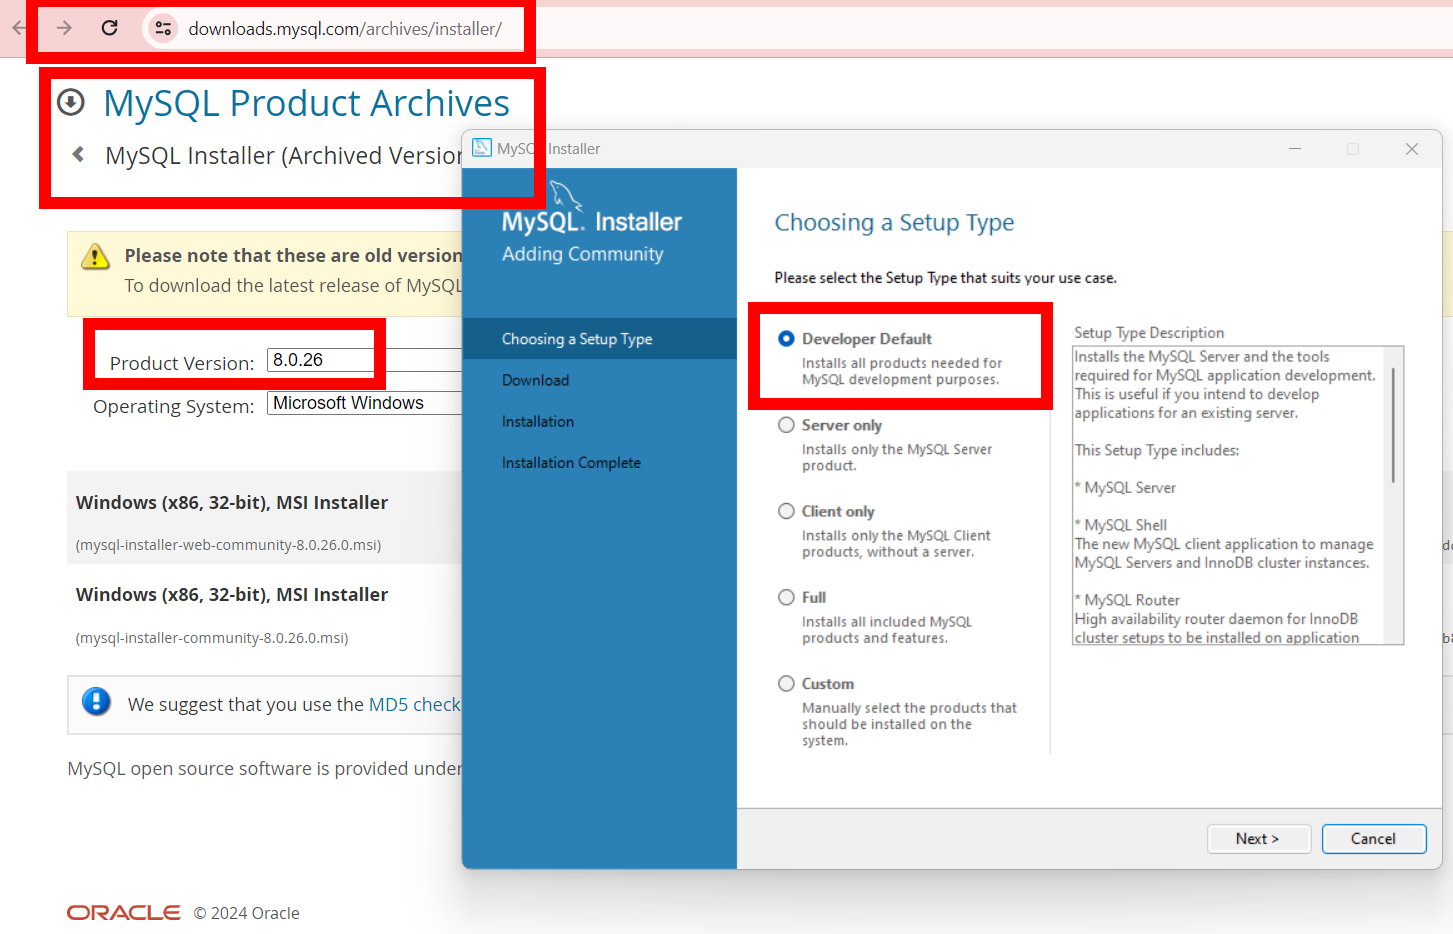Viewport: 1453px width, 934px height.
Task: Click '* MySQL Shell' line in description box
Action: [1121, 525]
